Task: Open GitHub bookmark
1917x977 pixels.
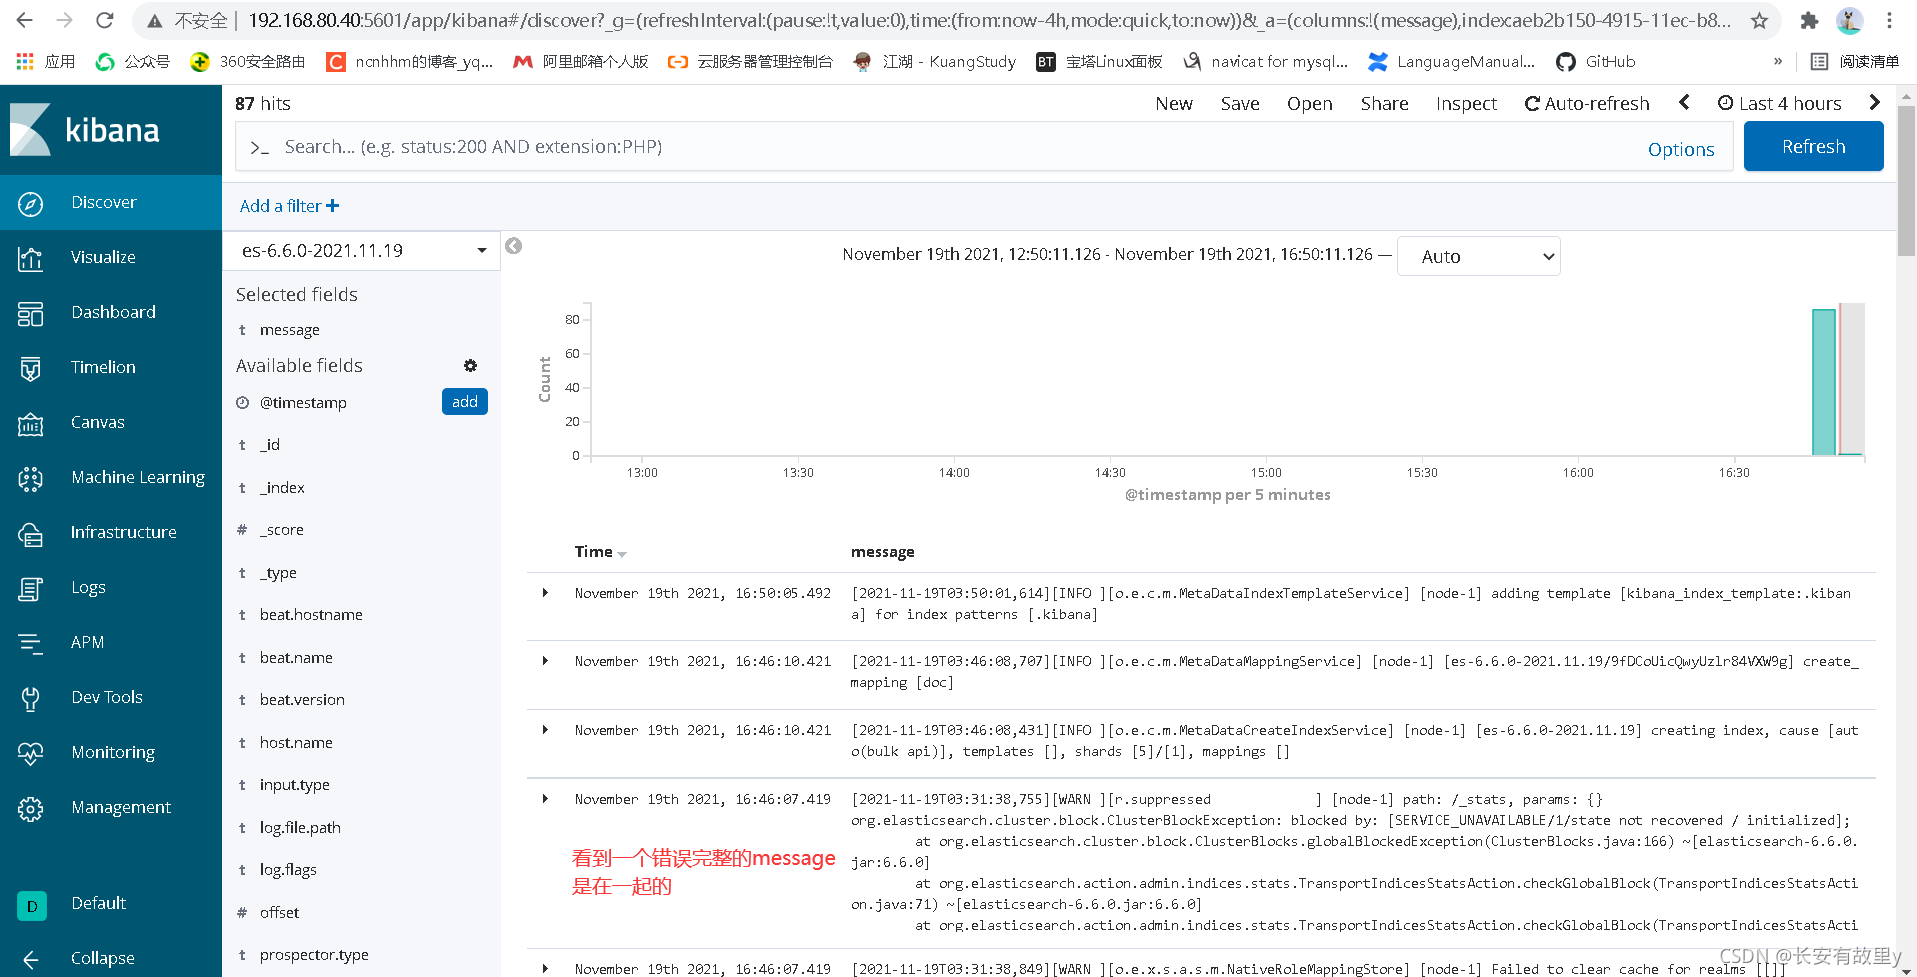Action: click(x=1596, y=62)
